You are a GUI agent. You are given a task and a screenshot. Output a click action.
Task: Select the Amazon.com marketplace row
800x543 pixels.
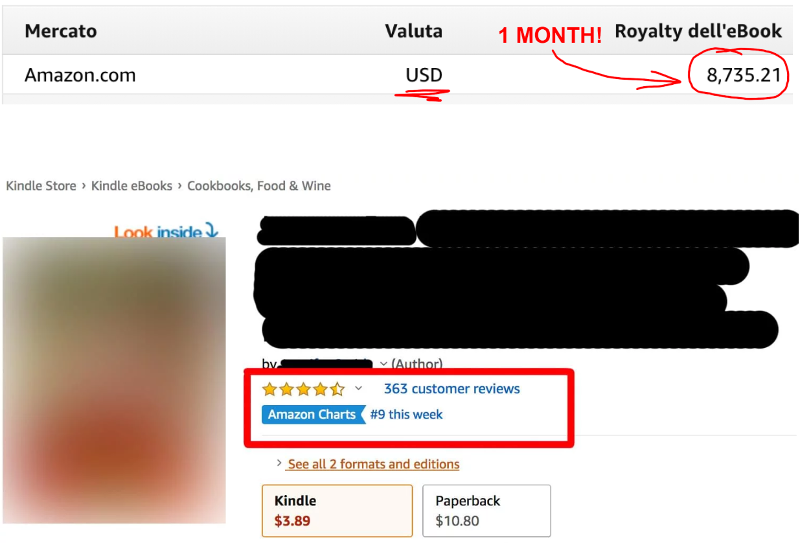pos(397,75)
